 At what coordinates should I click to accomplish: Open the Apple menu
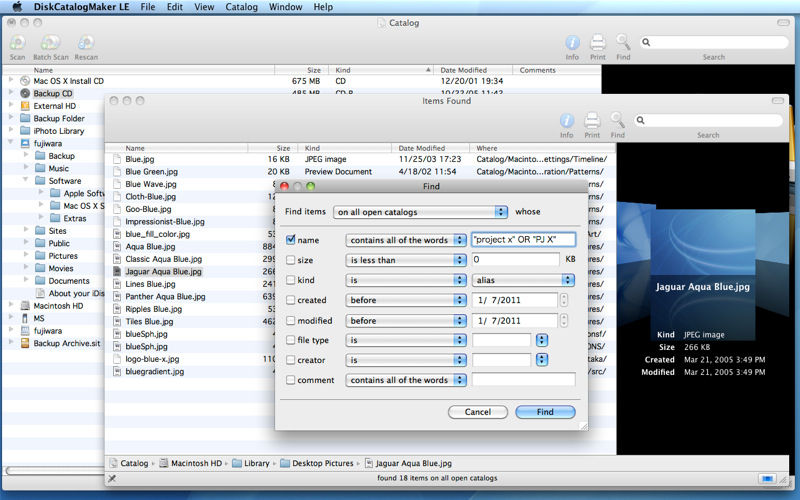pyautogui.click(x=17, y=7)
